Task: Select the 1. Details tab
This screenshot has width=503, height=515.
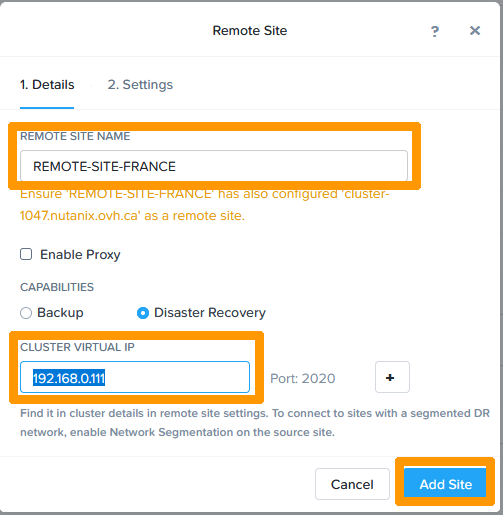Action: [x=47, y=85]
